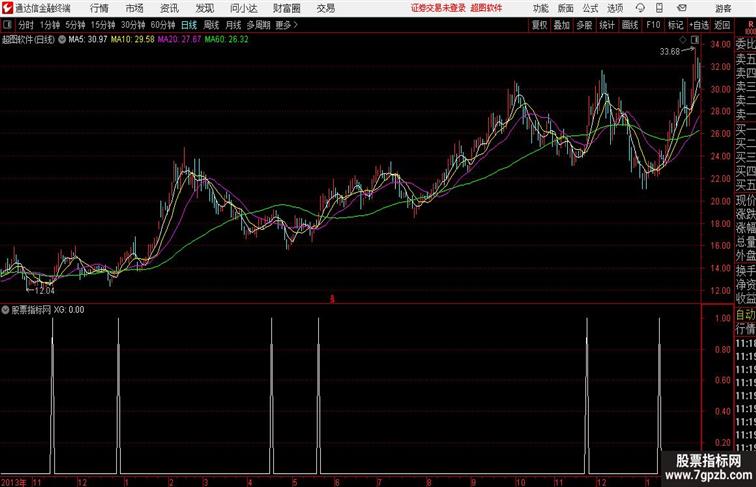756x487 pixels.
Task: Click the 标记 mark toolbar button
Action: pos(675,25)
